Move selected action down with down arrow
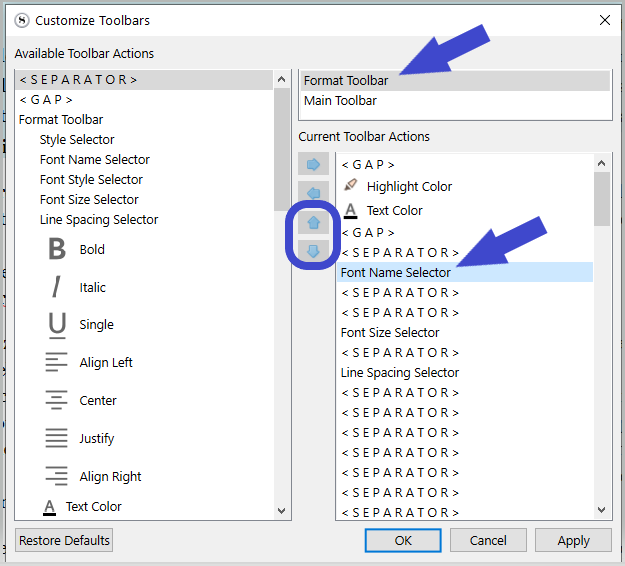This screenshot has width=625, height=566. [x=313, y=251]
